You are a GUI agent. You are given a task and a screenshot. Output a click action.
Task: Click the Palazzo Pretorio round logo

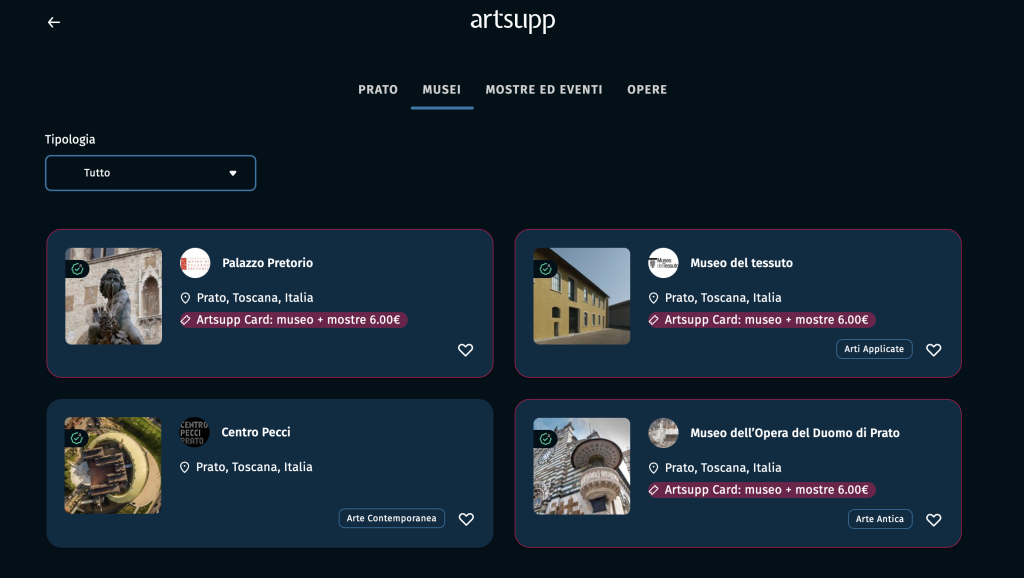tap(195, 263)
